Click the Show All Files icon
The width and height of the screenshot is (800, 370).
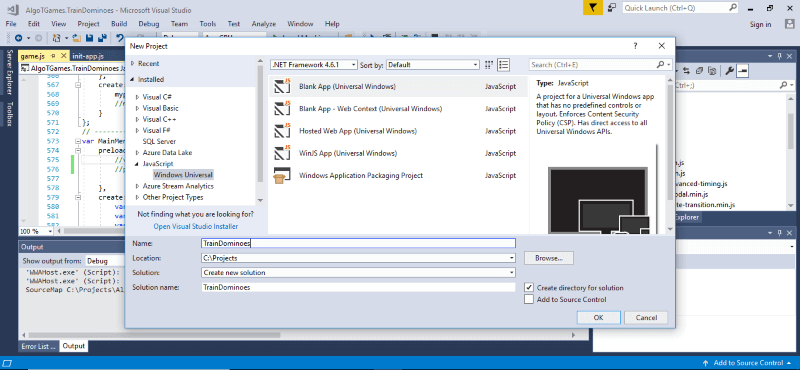coord(712,70)
